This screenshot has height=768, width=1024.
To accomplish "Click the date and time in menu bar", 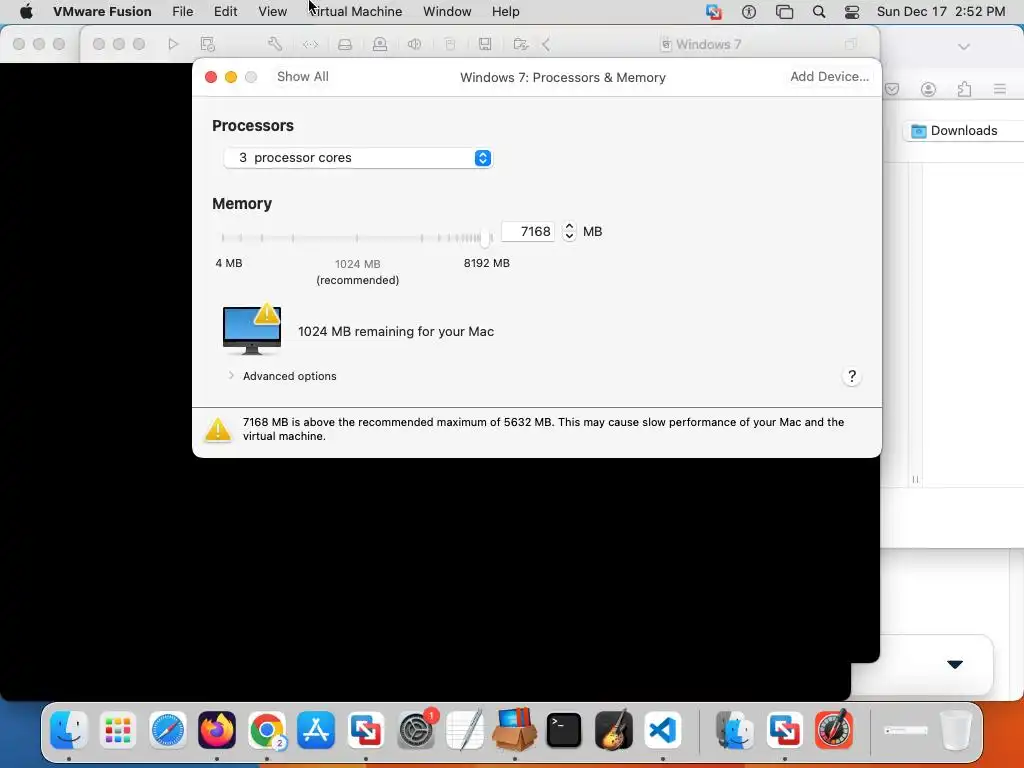I will (x=940, y=12).
